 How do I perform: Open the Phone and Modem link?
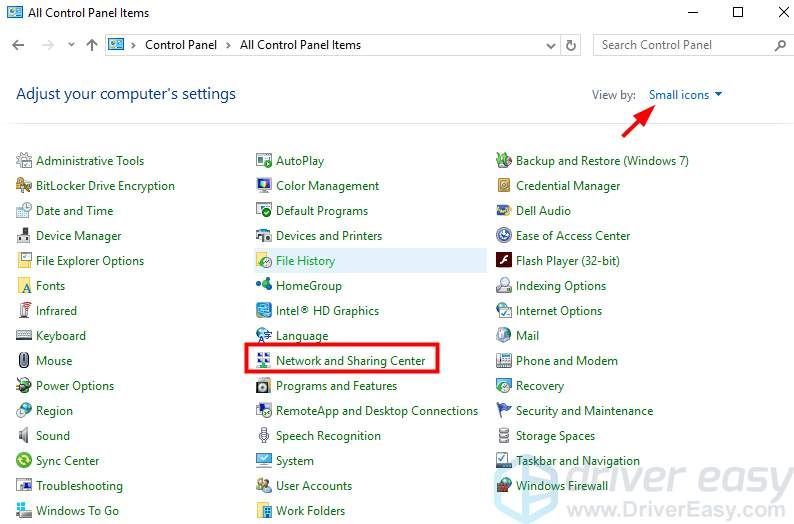[567, 360]
